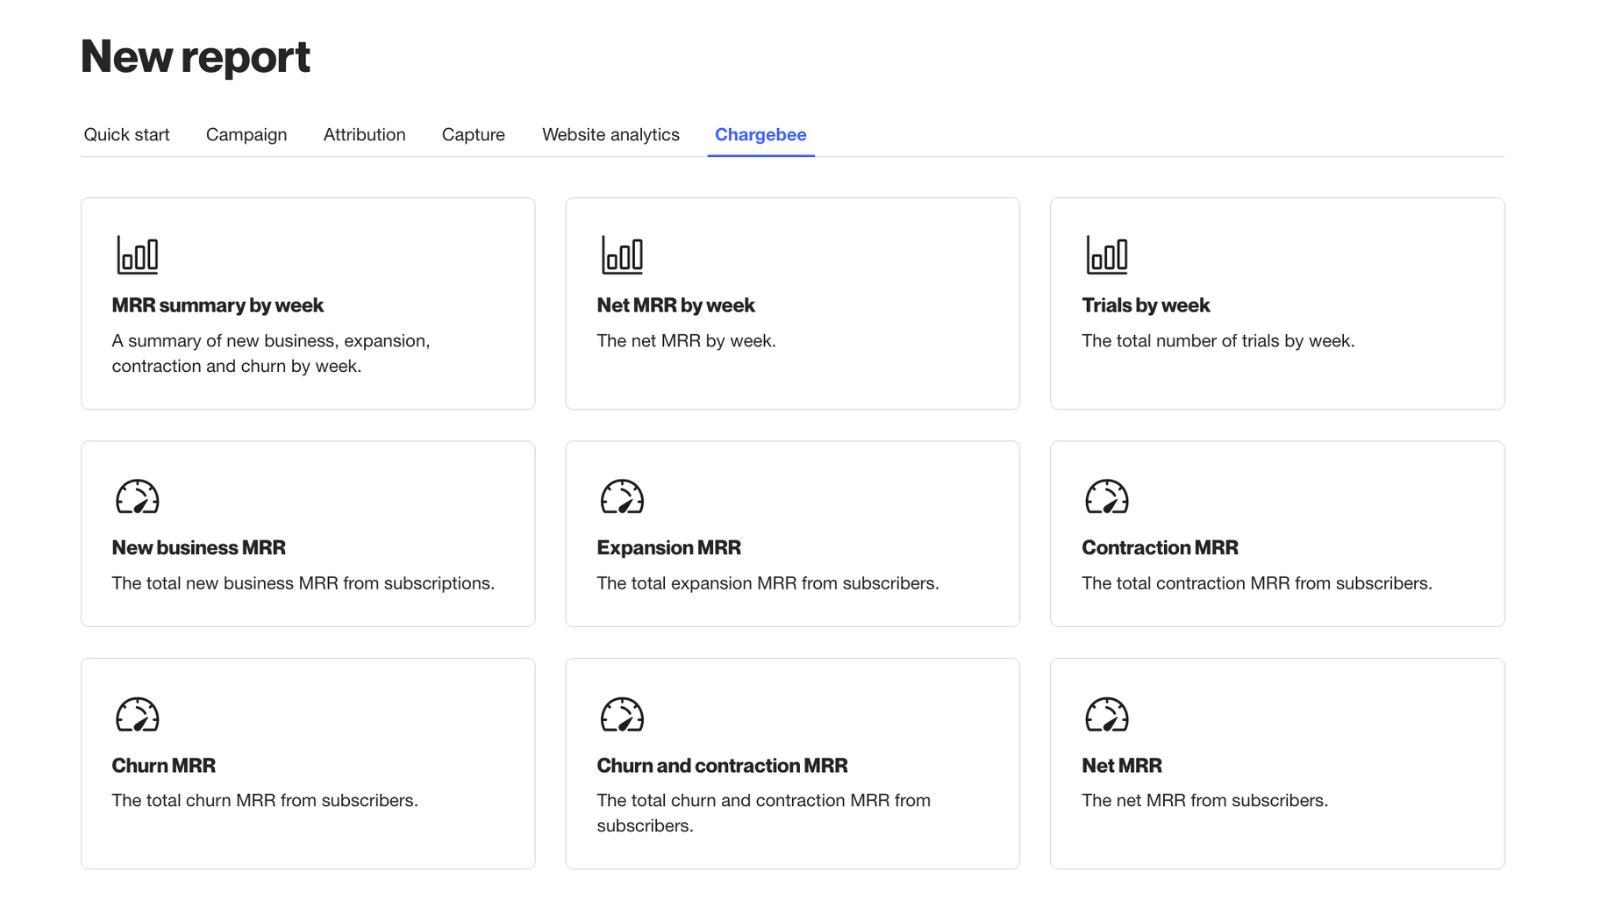
Task: Click the bar chart icon for MRR summary by week
Action: point(137,255)
